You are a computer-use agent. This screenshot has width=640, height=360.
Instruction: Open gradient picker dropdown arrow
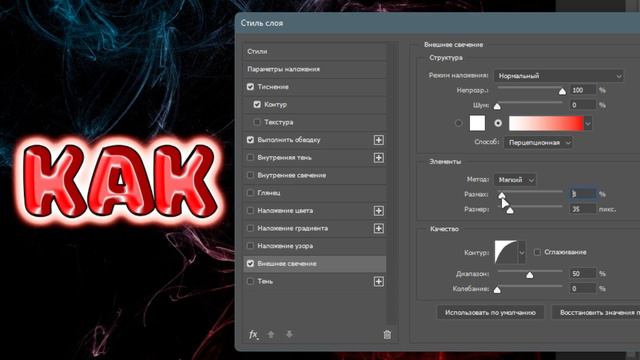588,123
